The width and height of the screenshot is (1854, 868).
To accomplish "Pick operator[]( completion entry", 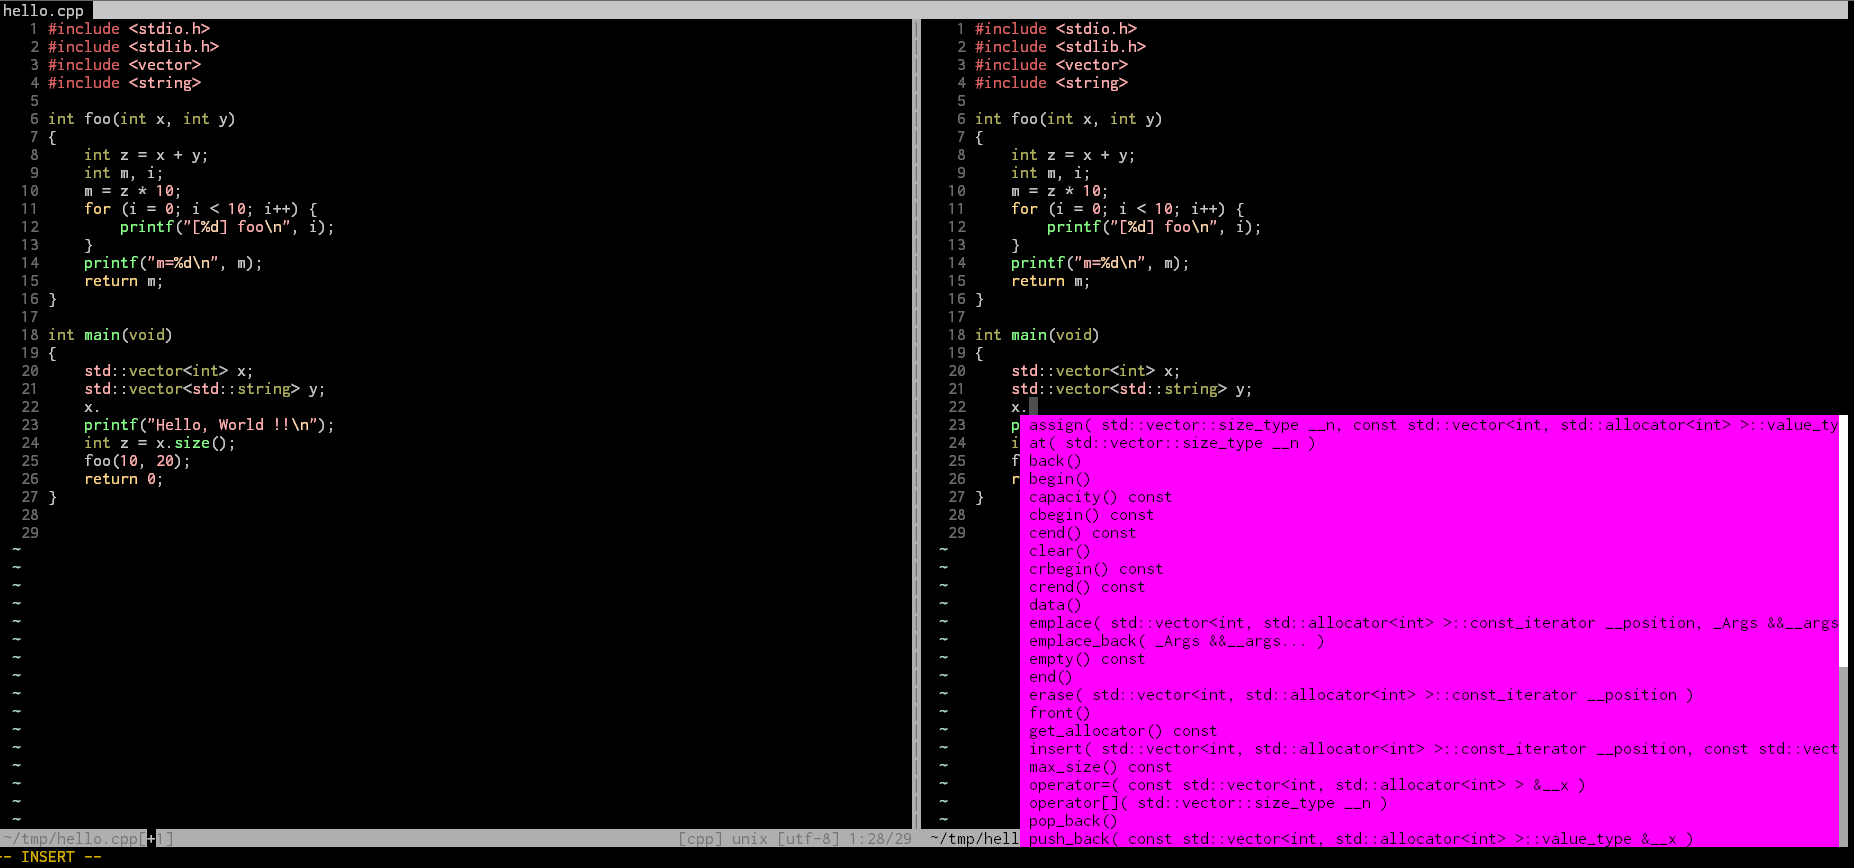I will [x=1429, y=803].
